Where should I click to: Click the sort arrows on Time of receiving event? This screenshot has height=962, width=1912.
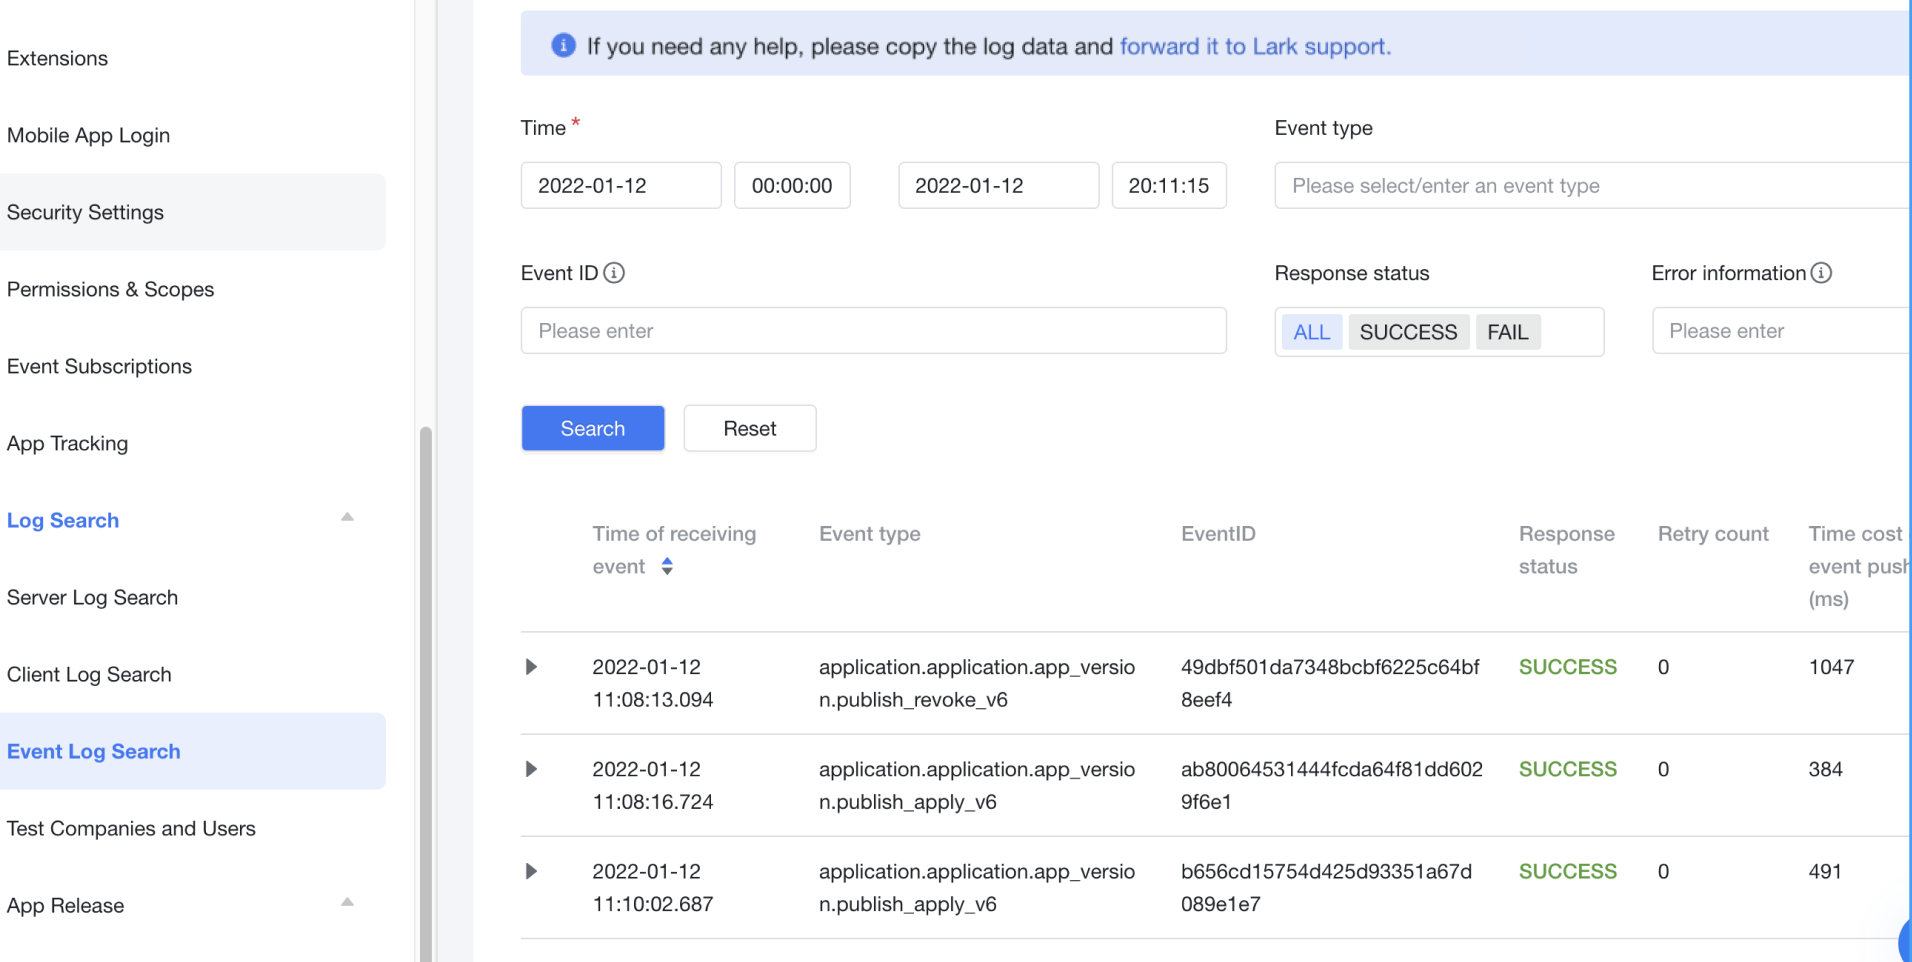tap(667, 567)
